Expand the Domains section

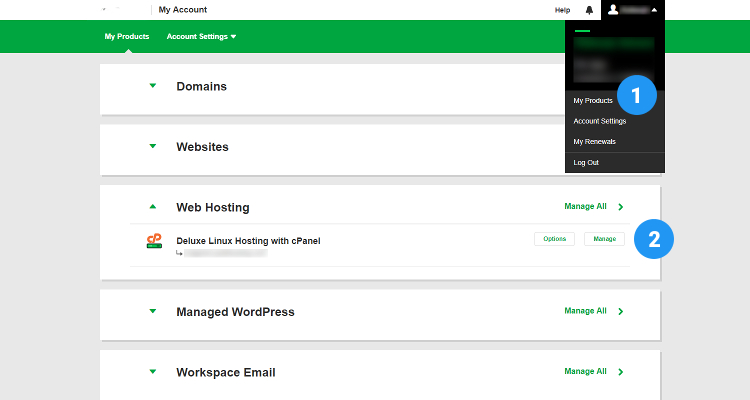coord(153,86)
